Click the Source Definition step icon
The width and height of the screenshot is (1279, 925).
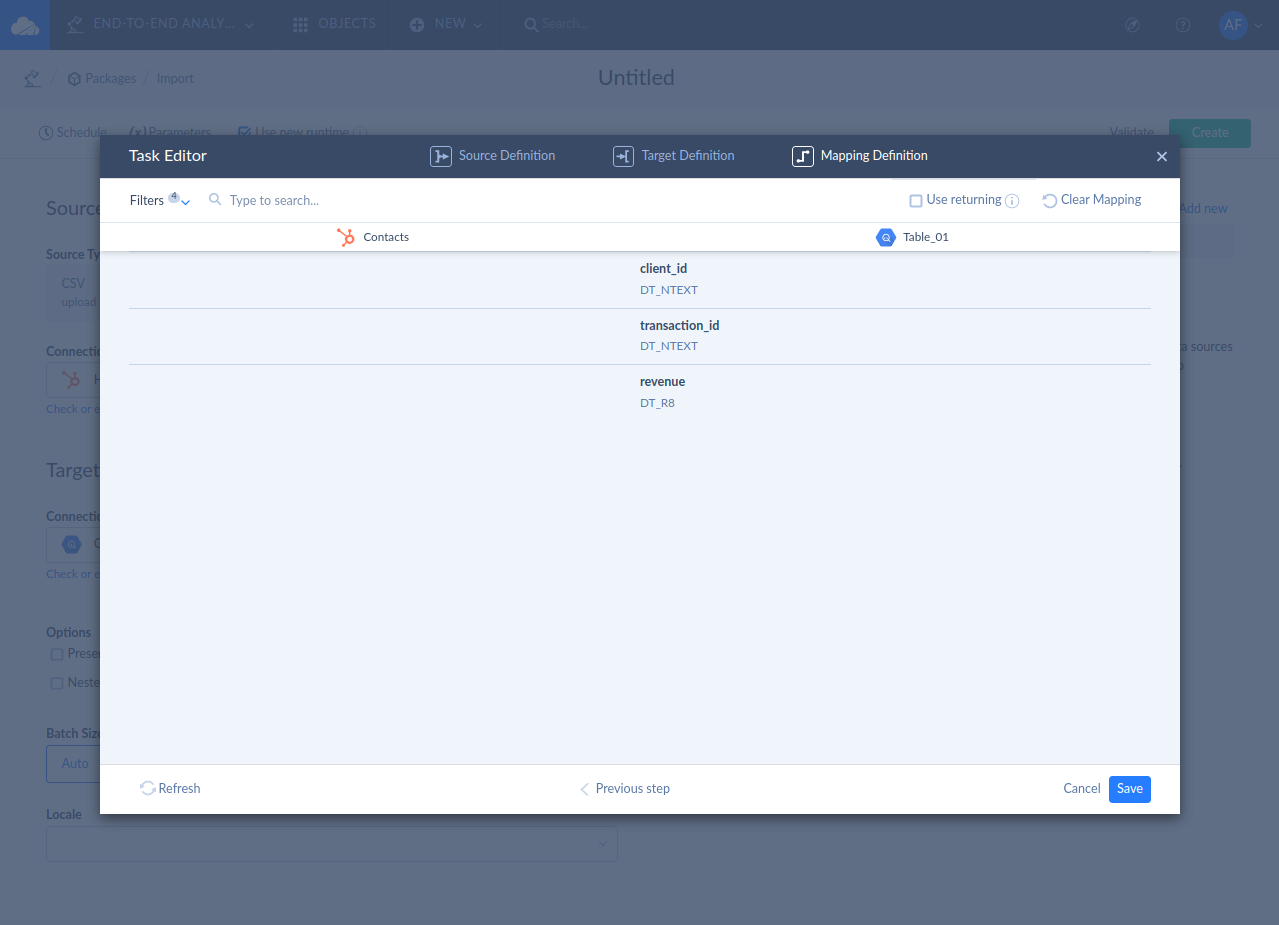441,156
